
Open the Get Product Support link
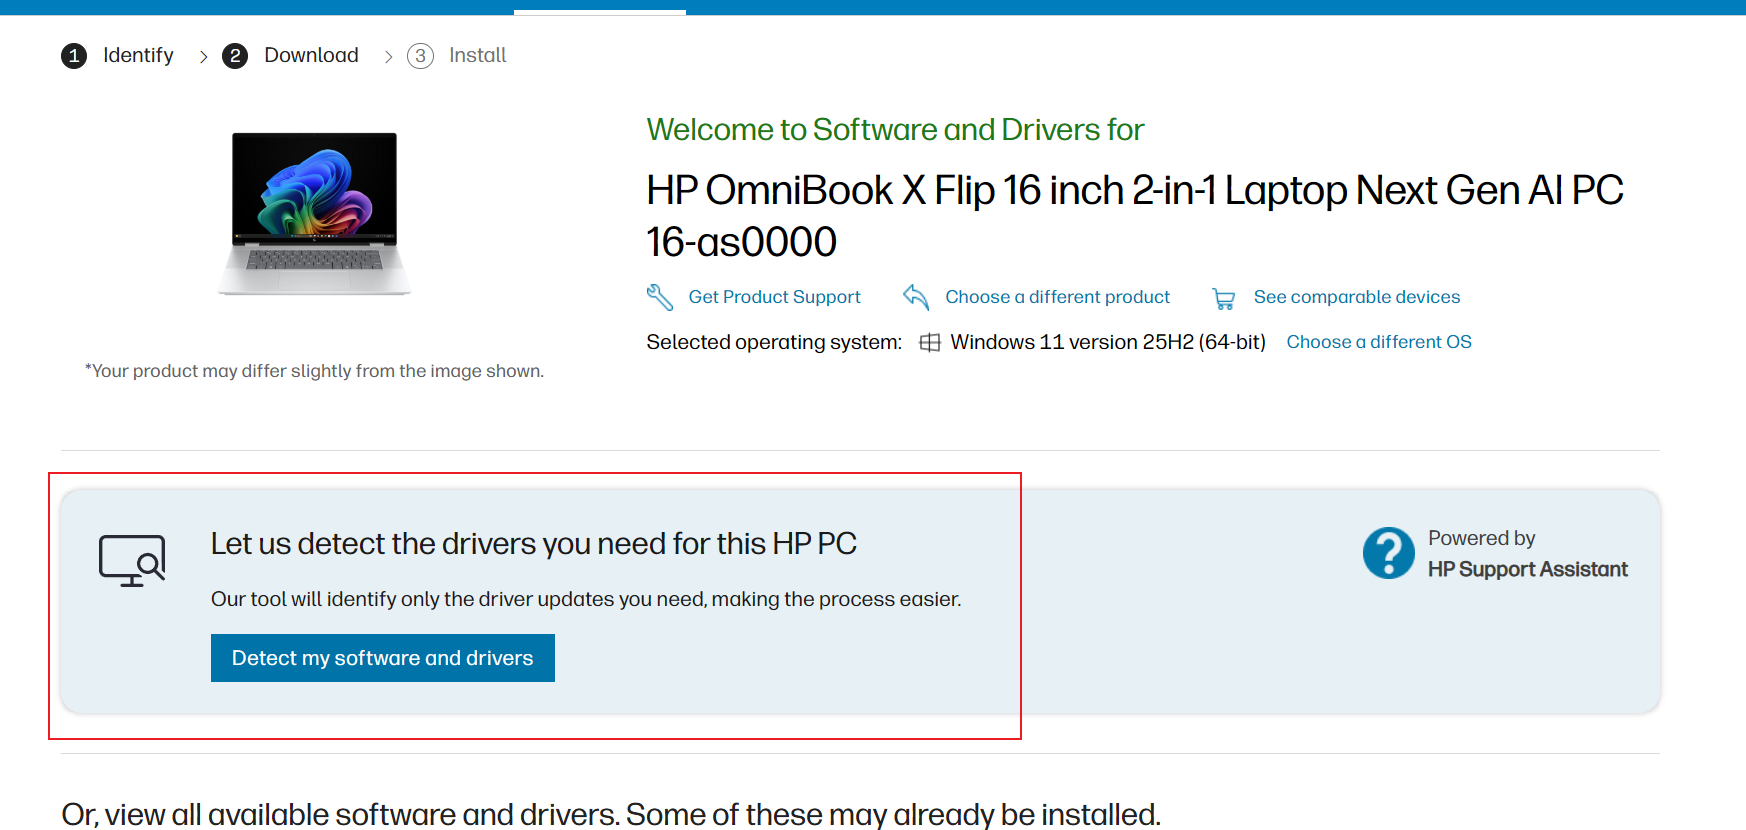(774, 297)
